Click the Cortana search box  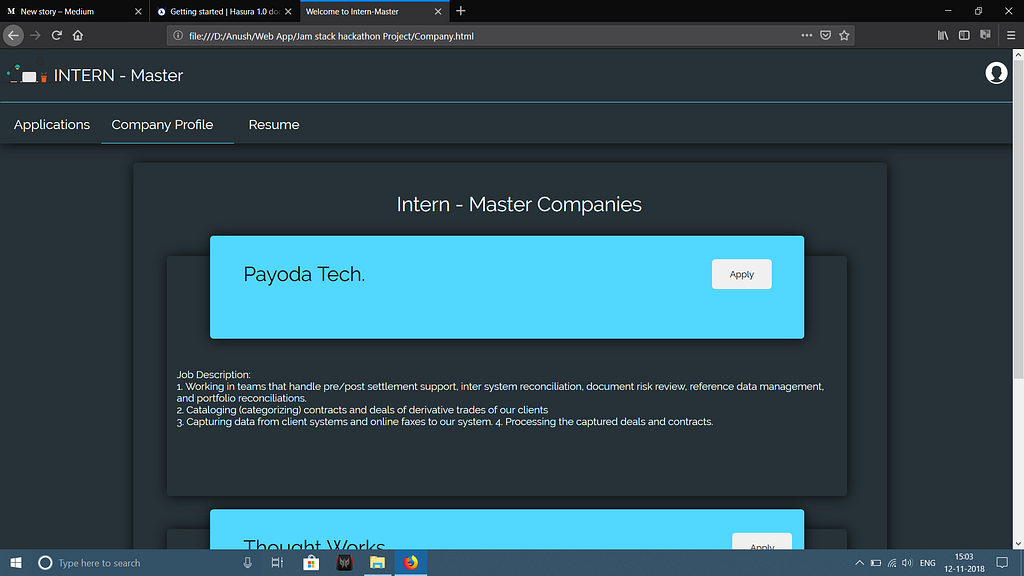(144, 562)
